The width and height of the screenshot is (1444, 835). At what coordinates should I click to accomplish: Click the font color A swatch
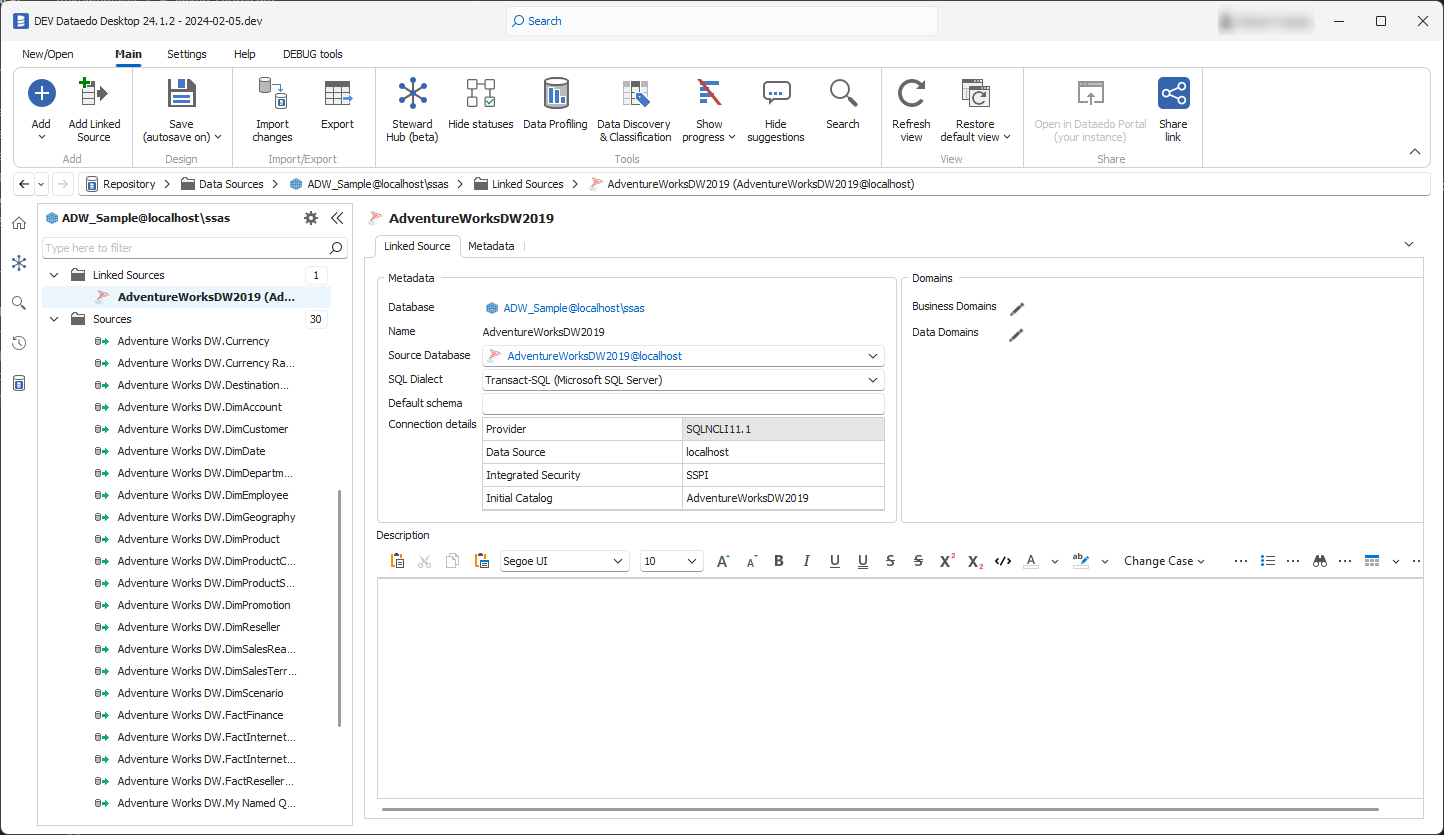coord(1031,561)
